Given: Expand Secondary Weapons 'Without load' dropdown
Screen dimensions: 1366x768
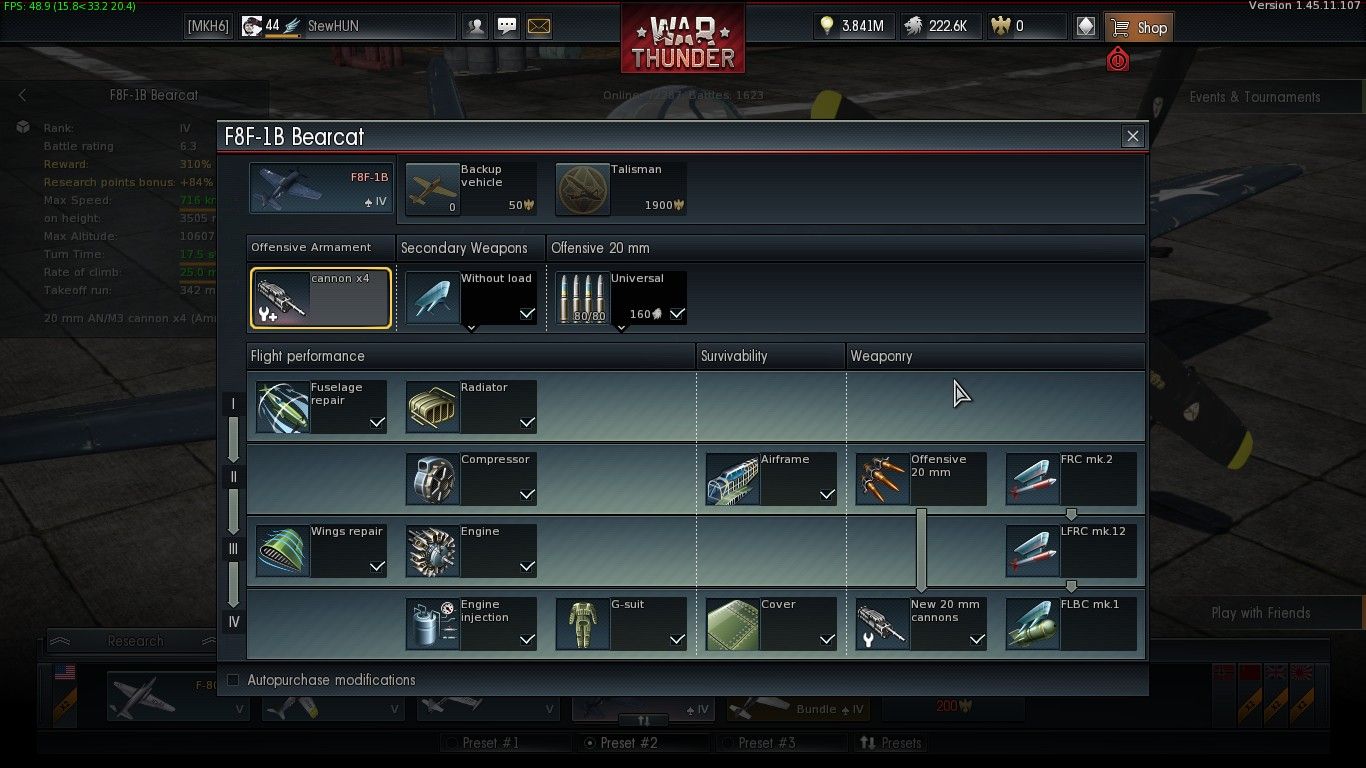Looking at the screenshot, I should 471,327.
